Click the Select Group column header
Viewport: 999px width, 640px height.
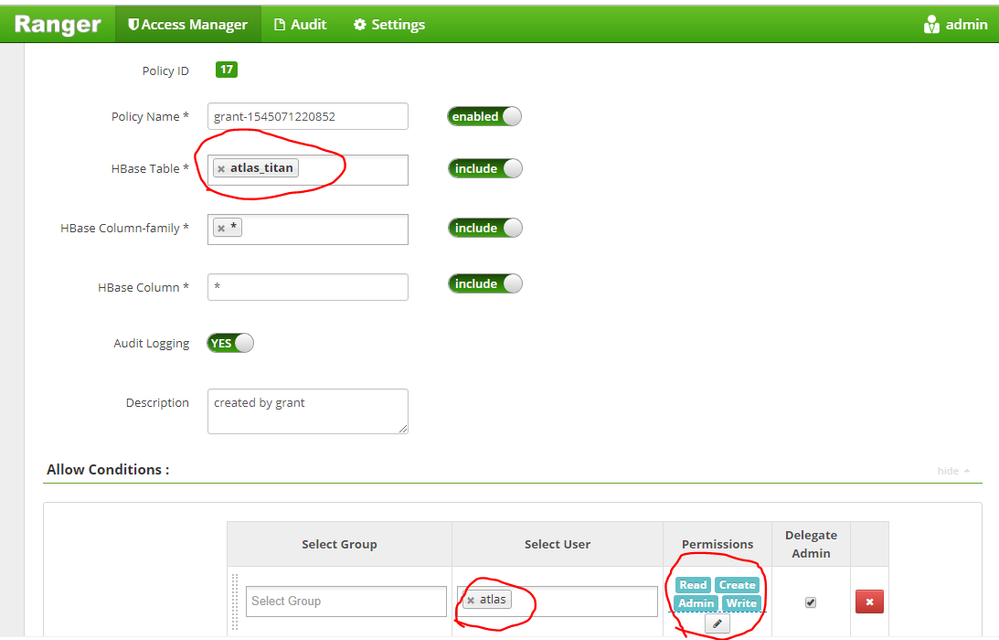[x=340, y=544]
